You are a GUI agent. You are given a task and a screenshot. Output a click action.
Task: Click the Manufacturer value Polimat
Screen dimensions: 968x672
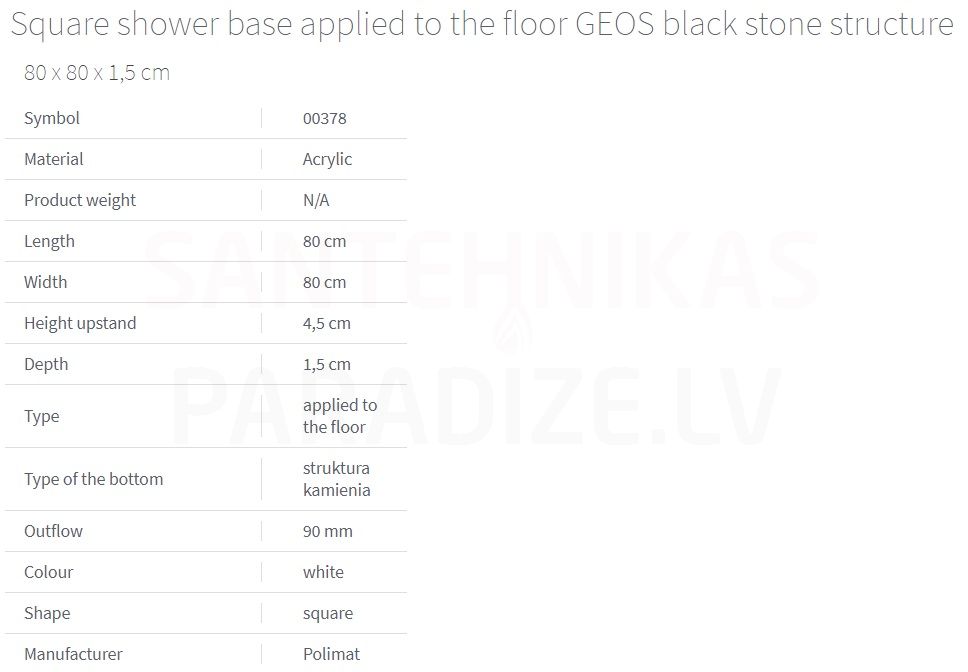coord(332,654)
